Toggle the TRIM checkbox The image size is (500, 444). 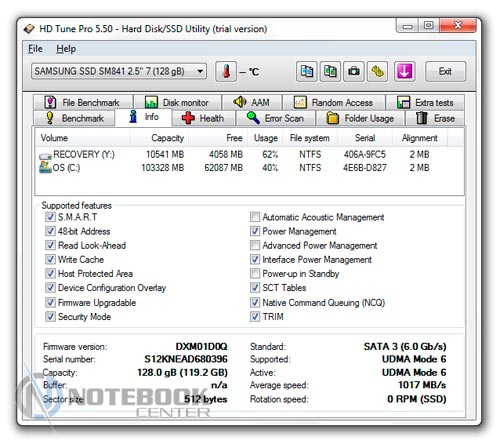click(x=255, y=316)
